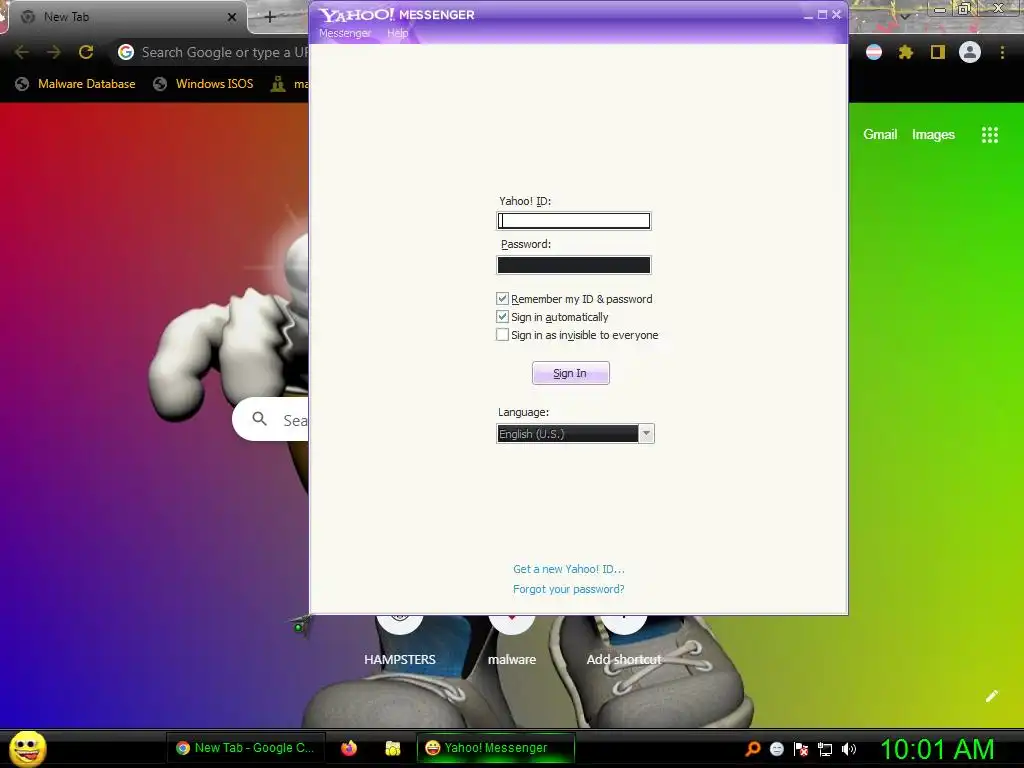Open Get a new Yahoo! ID link

568,569
